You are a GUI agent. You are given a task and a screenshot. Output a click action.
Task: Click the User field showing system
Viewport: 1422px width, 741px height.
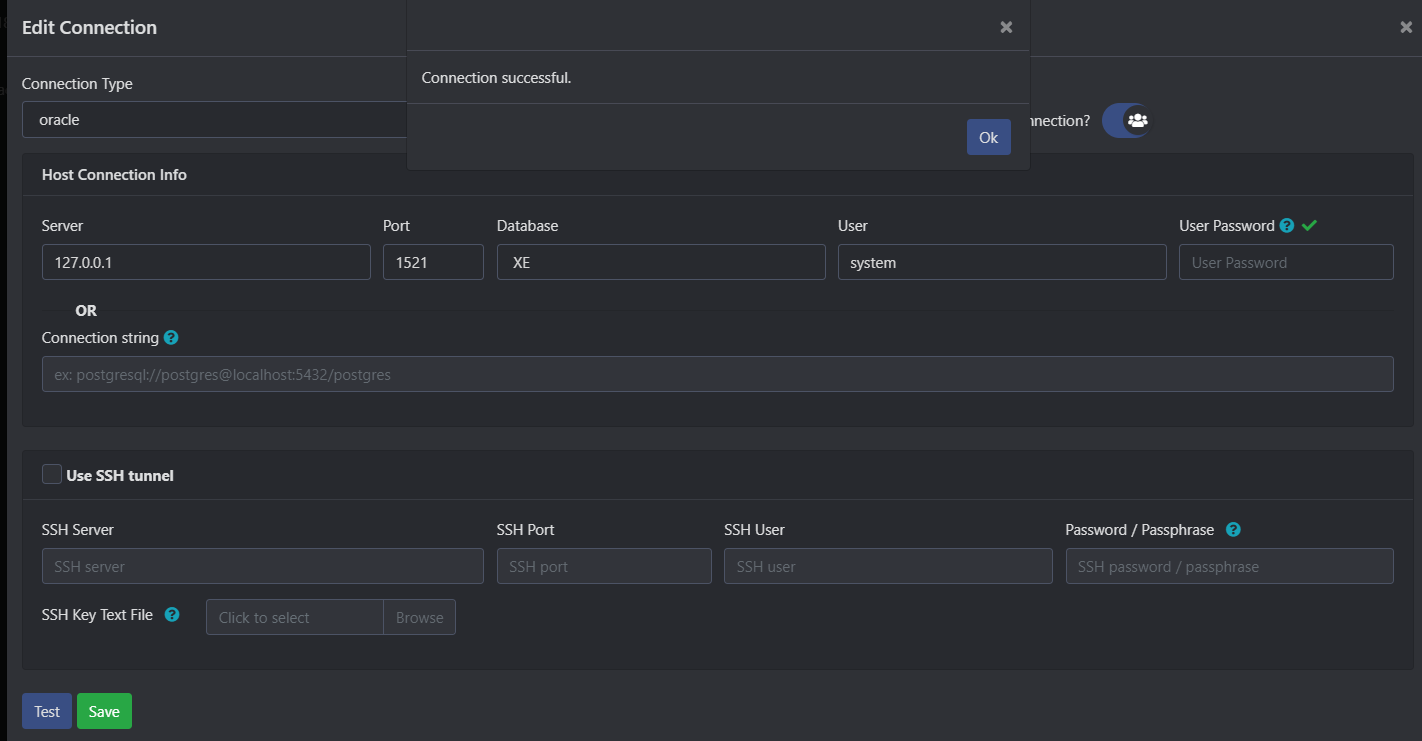coord(1002,262)
